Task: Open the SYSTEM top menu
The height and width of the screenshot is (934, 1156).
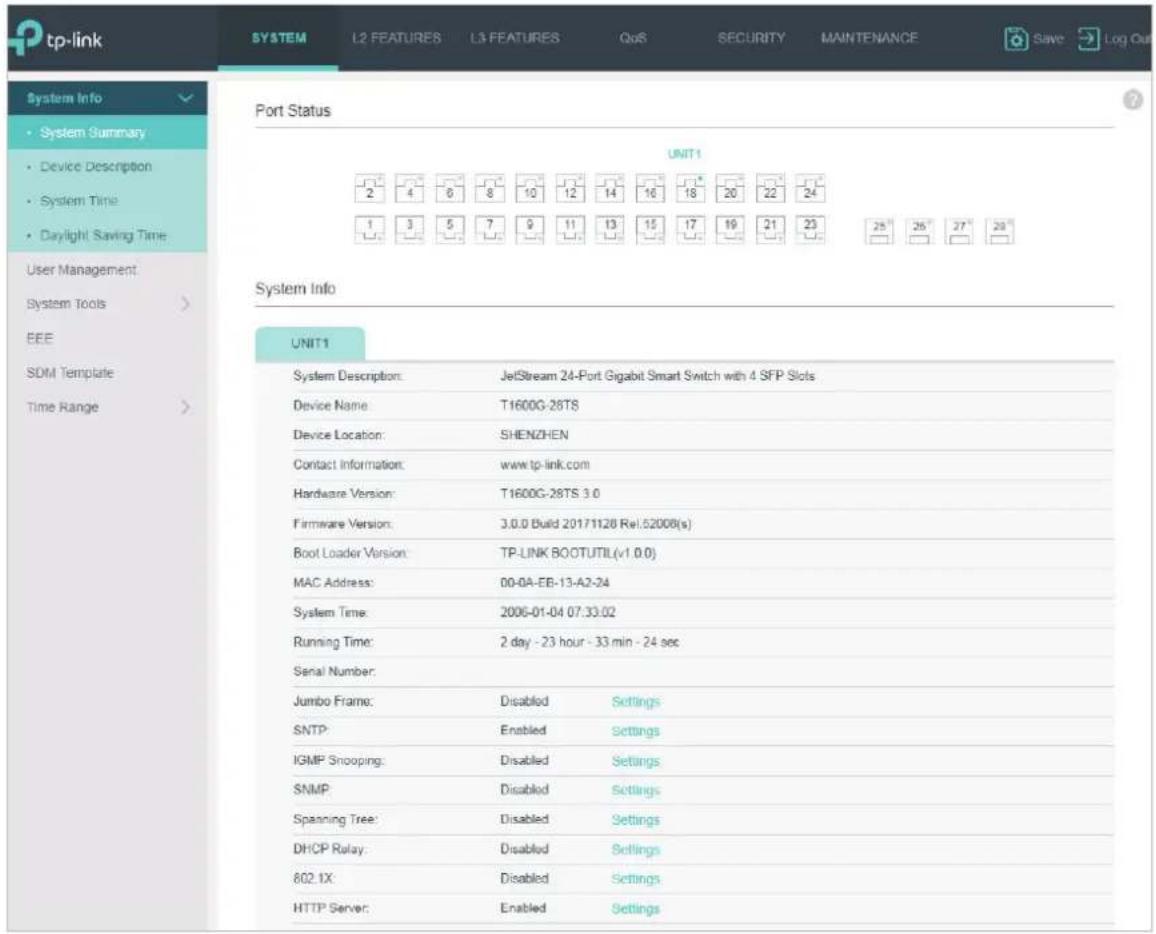Action: coord(279,38)
